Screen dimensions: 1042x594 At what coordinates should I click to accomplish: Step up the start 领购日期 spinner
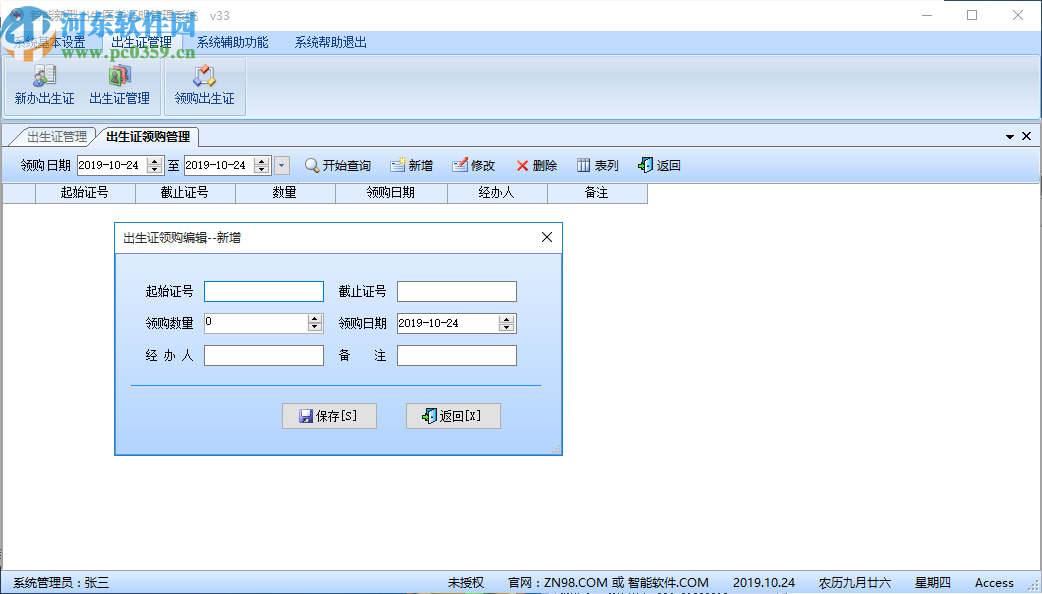[155, 161]
